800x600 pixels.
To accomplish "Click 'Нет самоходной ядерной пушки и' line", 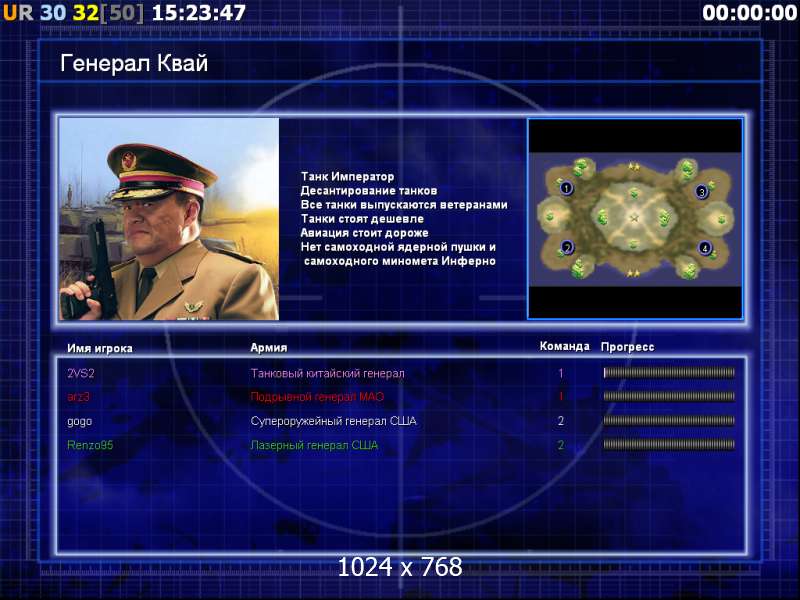I will pos(398,247).
